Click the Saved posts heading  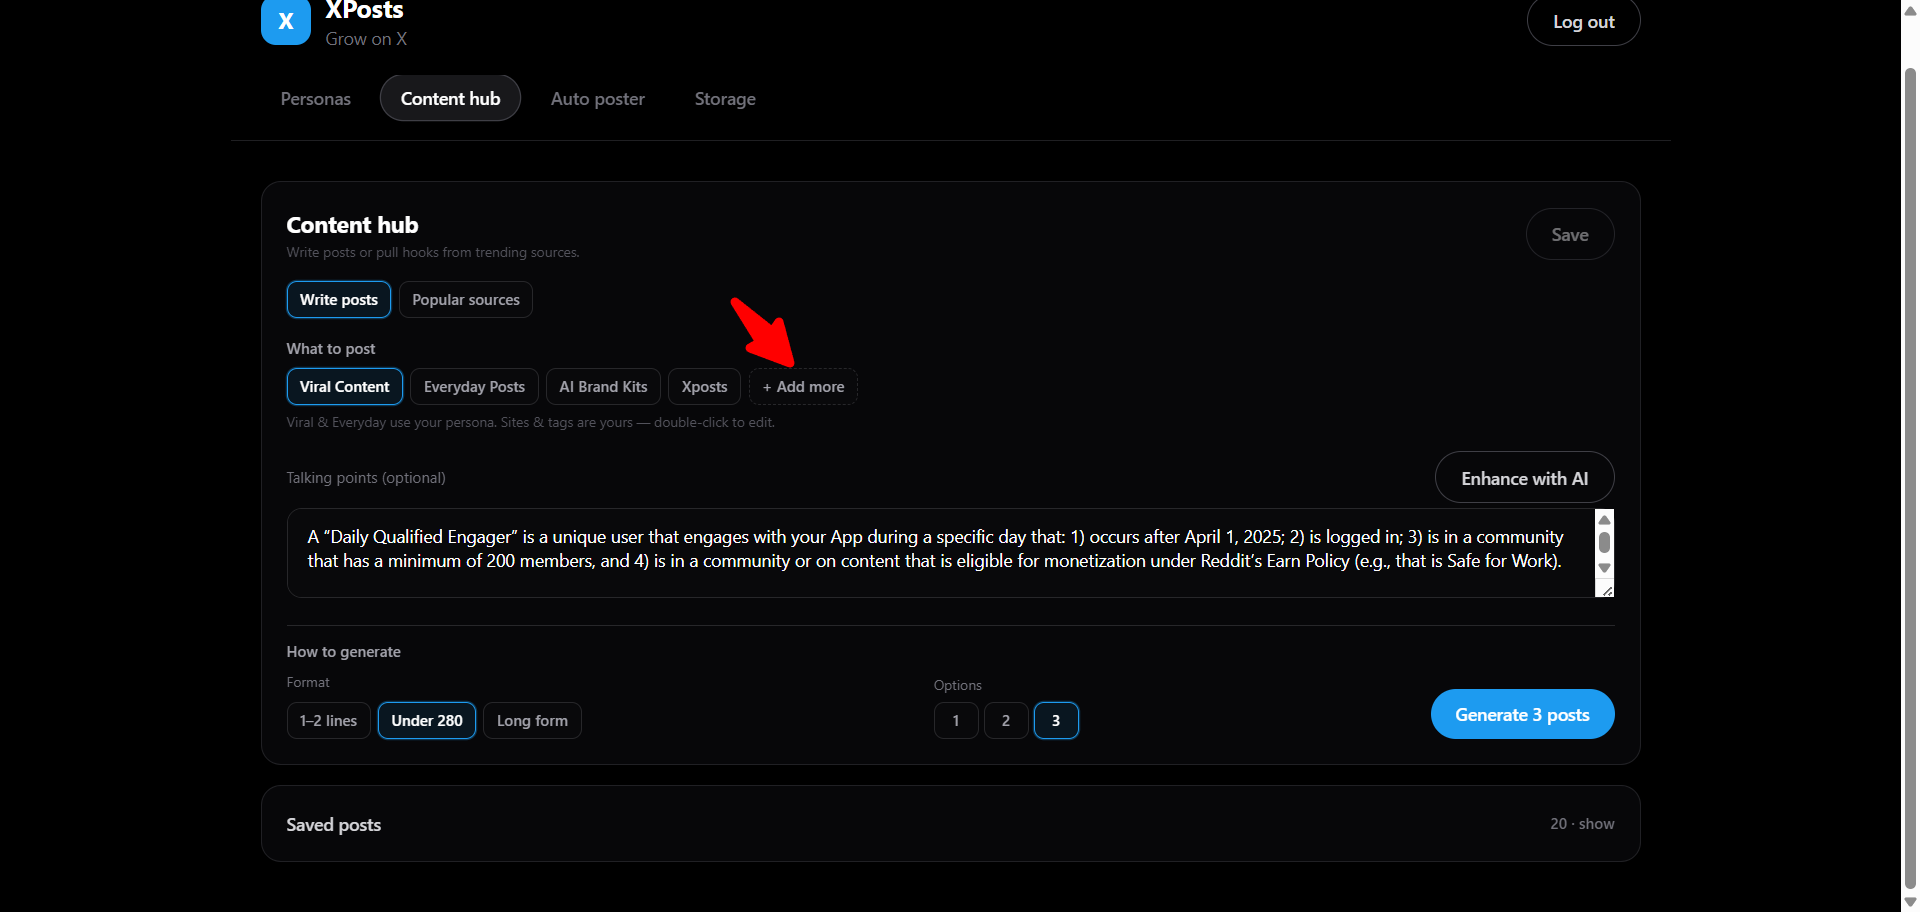(334, 825)
